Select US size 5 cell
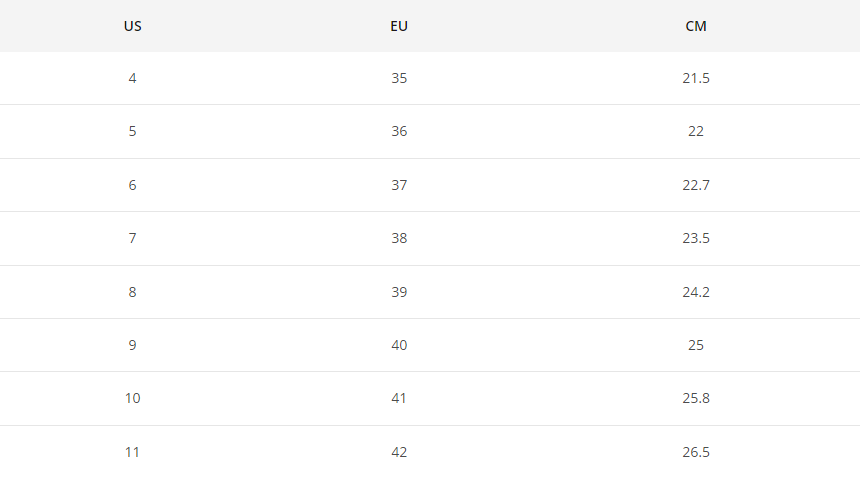This screenshot has width=862, height=478. [133, 131]
